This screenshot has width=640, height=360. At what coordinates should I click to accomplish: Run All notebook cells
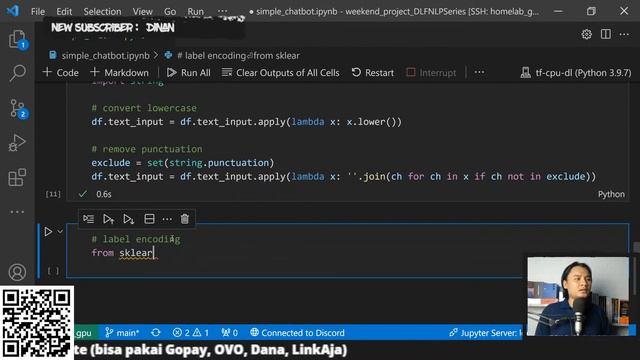(x=189, y=73)
